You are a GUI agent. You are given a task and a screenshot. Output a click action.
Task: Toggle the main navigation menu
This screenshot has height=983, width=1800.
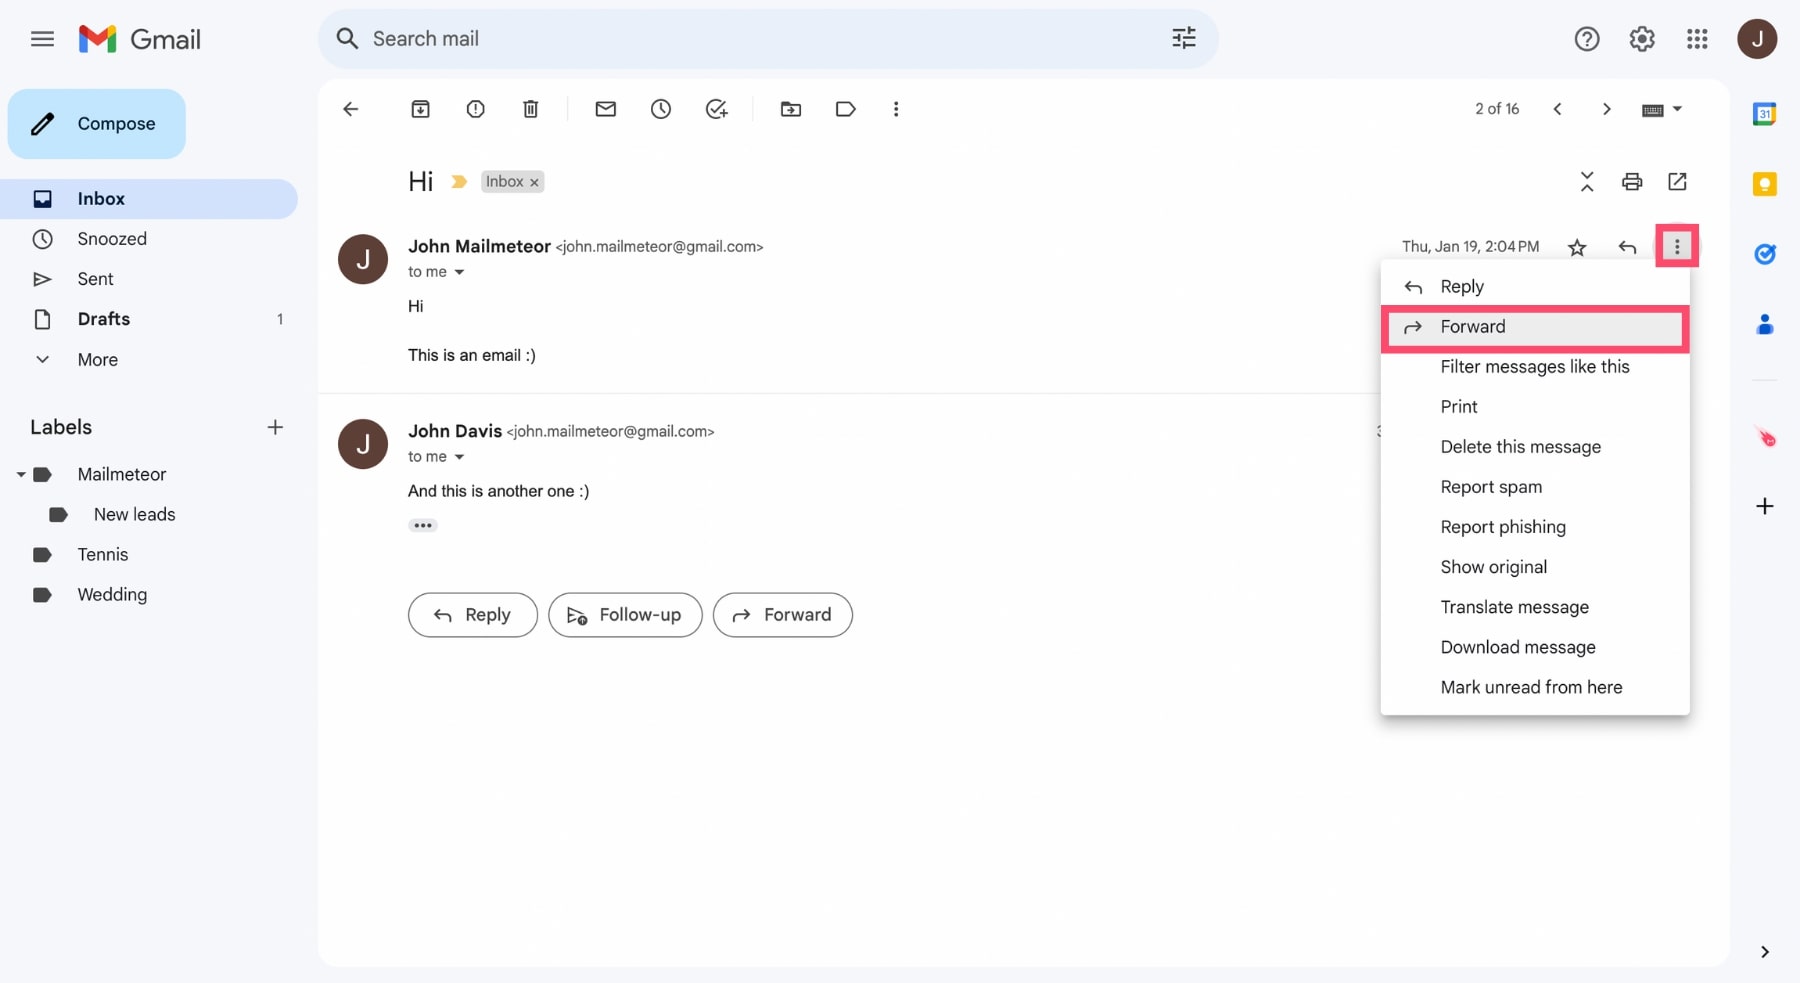pyautogui.click(x=42, y=39)
